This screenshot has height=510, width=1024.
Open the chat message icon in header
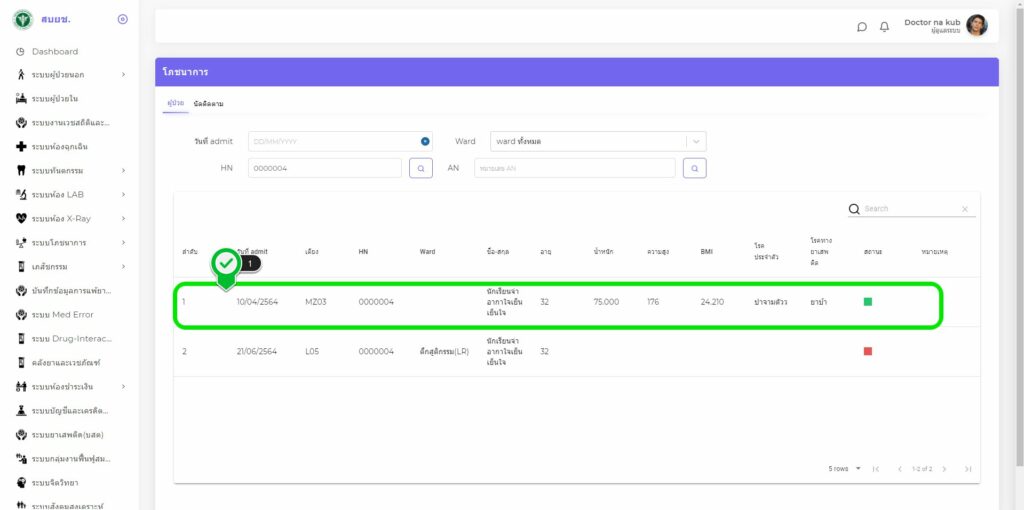(862, 27)
